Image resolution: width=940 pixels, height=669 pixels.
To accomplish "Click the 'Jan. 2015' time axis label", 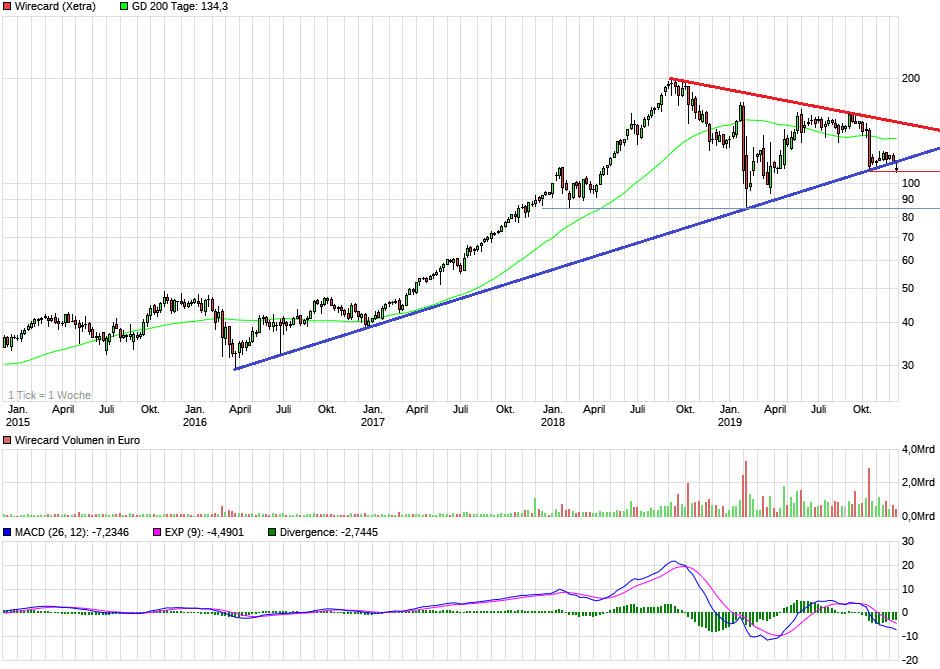I will coord(17,416).
